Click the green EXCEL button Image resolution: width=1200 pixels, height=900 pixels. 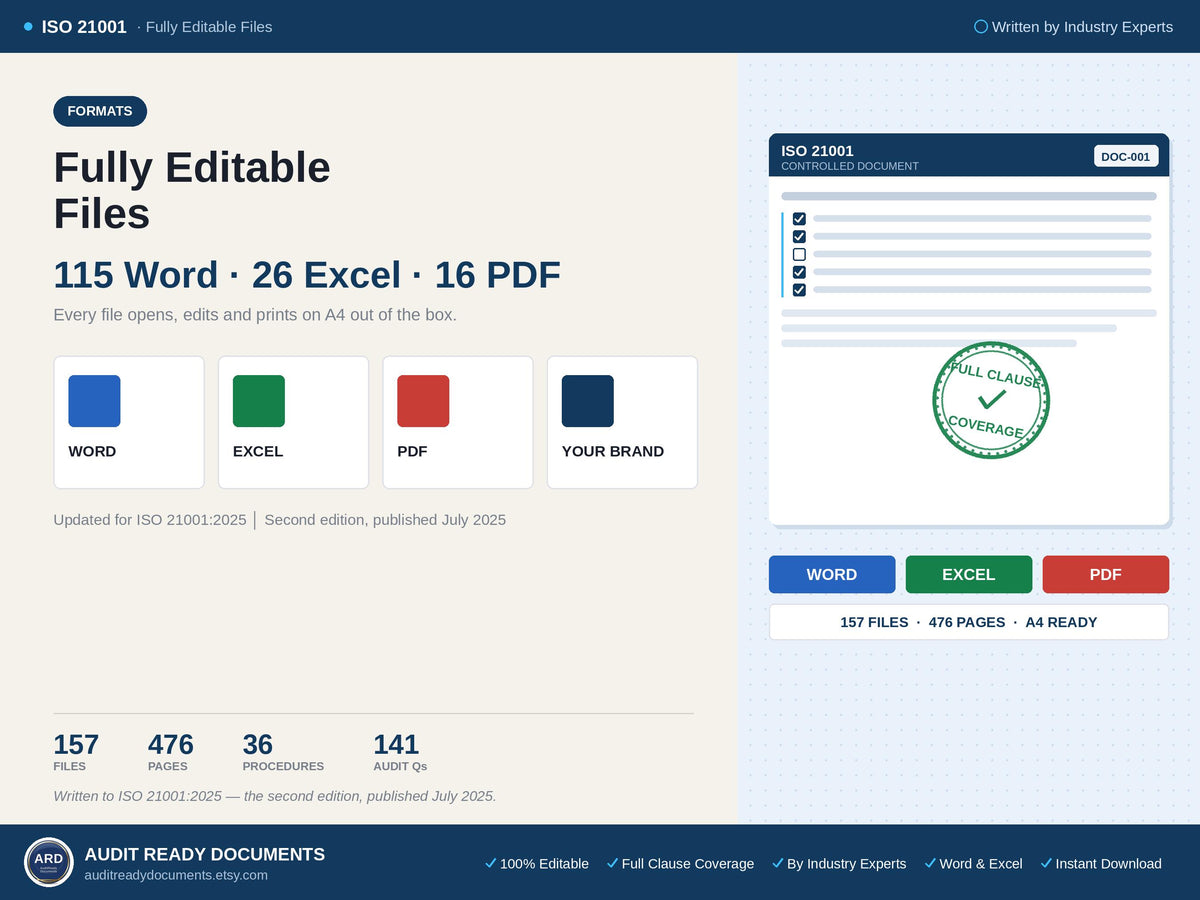pyautogui.click(x=969, y=574)
